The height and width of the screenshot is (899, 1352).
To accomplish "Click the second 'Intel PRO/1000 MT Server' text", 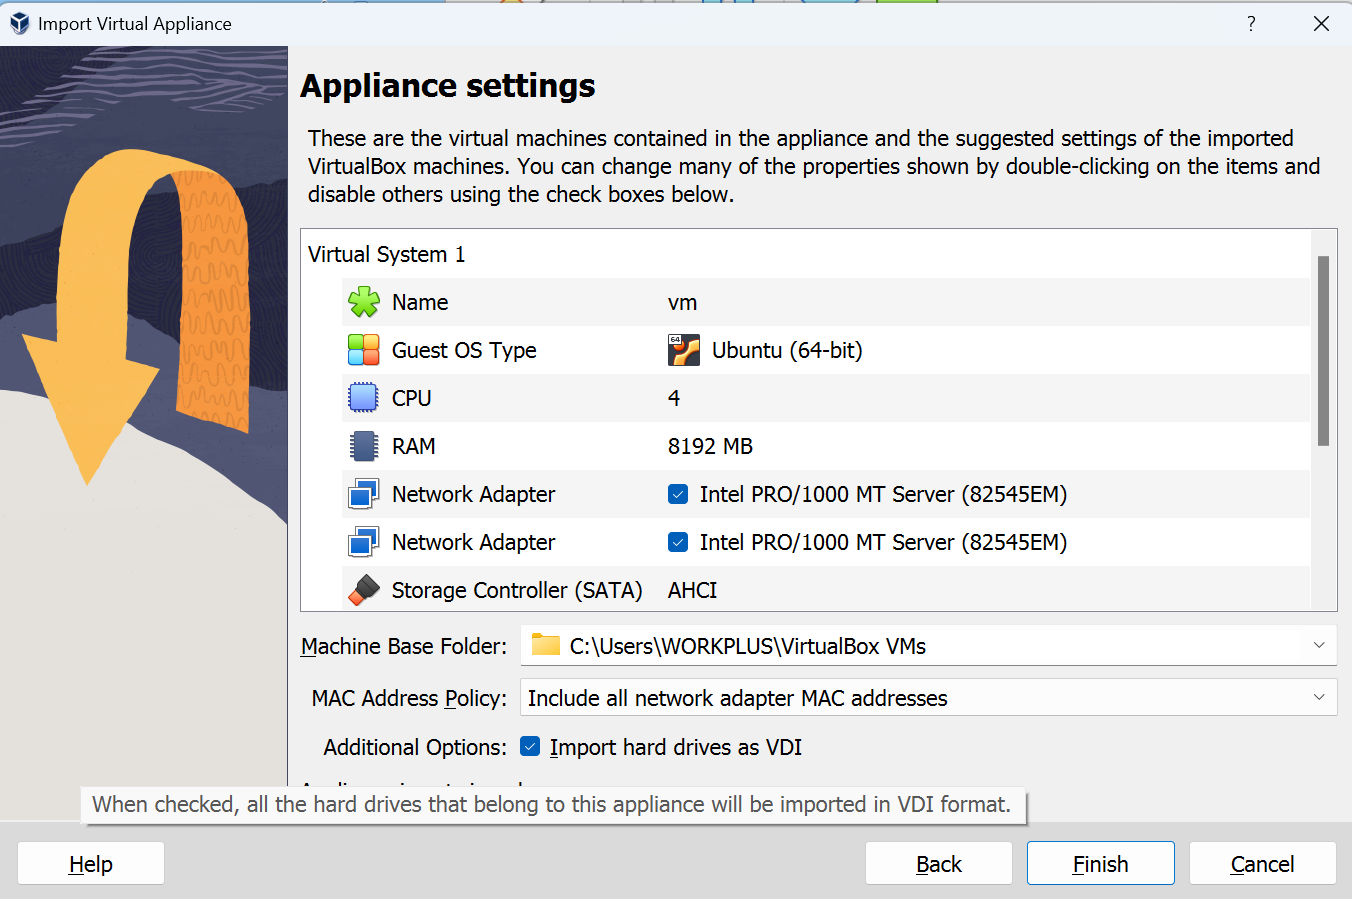I will click(883, 542).
